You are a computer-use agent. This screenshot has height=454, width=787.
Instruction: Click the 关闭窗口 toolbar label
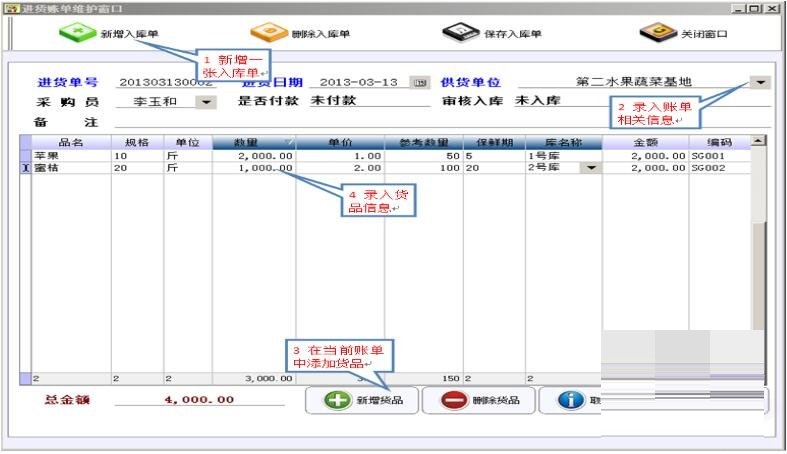704,34
